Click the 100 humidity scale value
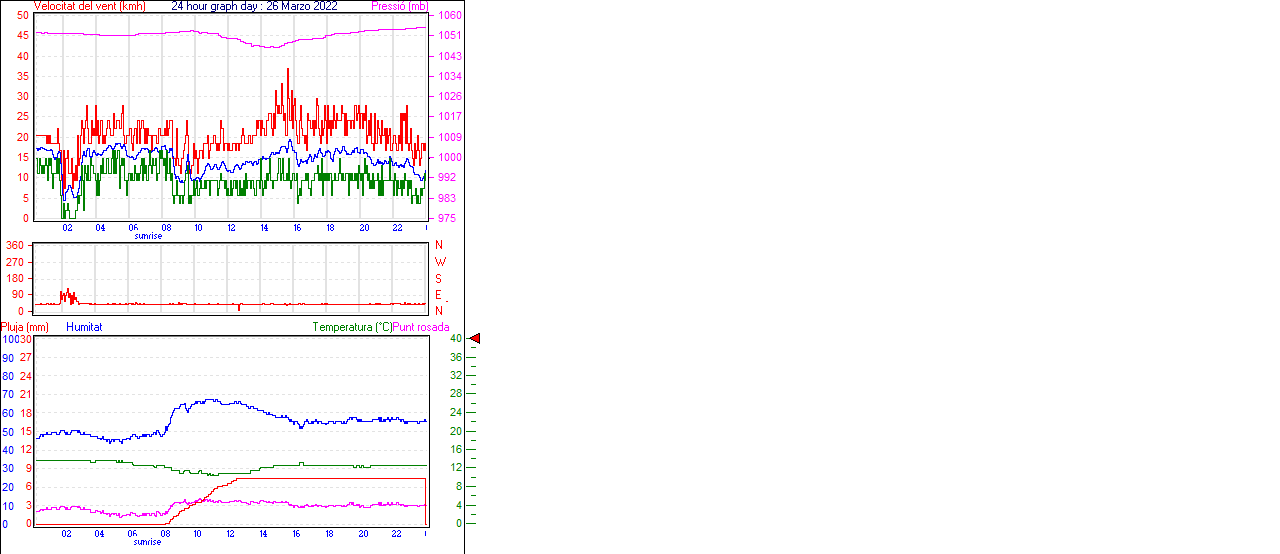This screenshot has height=554, width=1280. tap(8, 339)
